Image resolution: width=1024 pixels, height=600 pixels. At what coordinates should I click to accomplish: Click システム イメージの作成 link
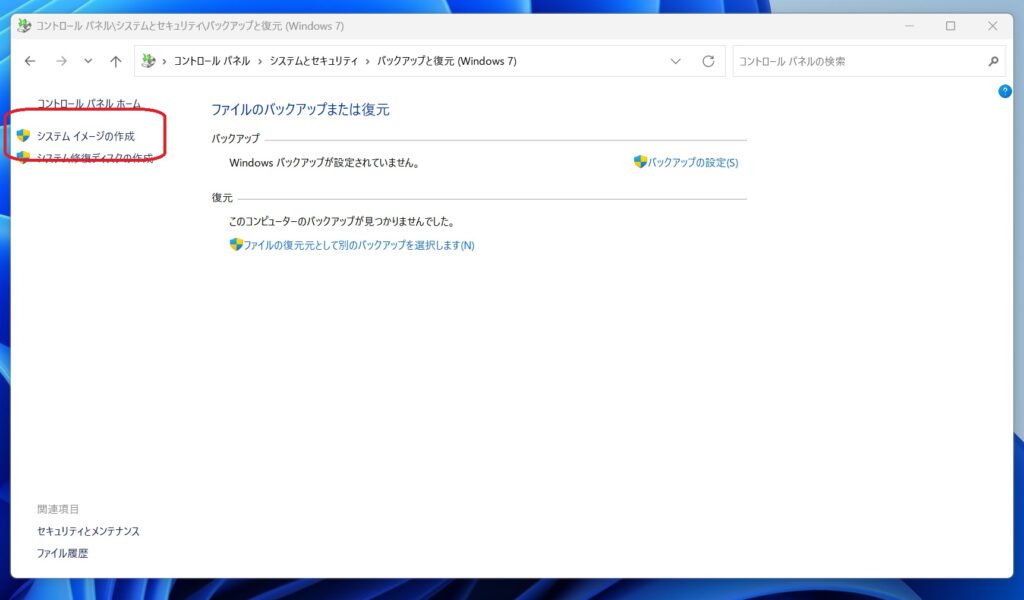click(86, 136)
